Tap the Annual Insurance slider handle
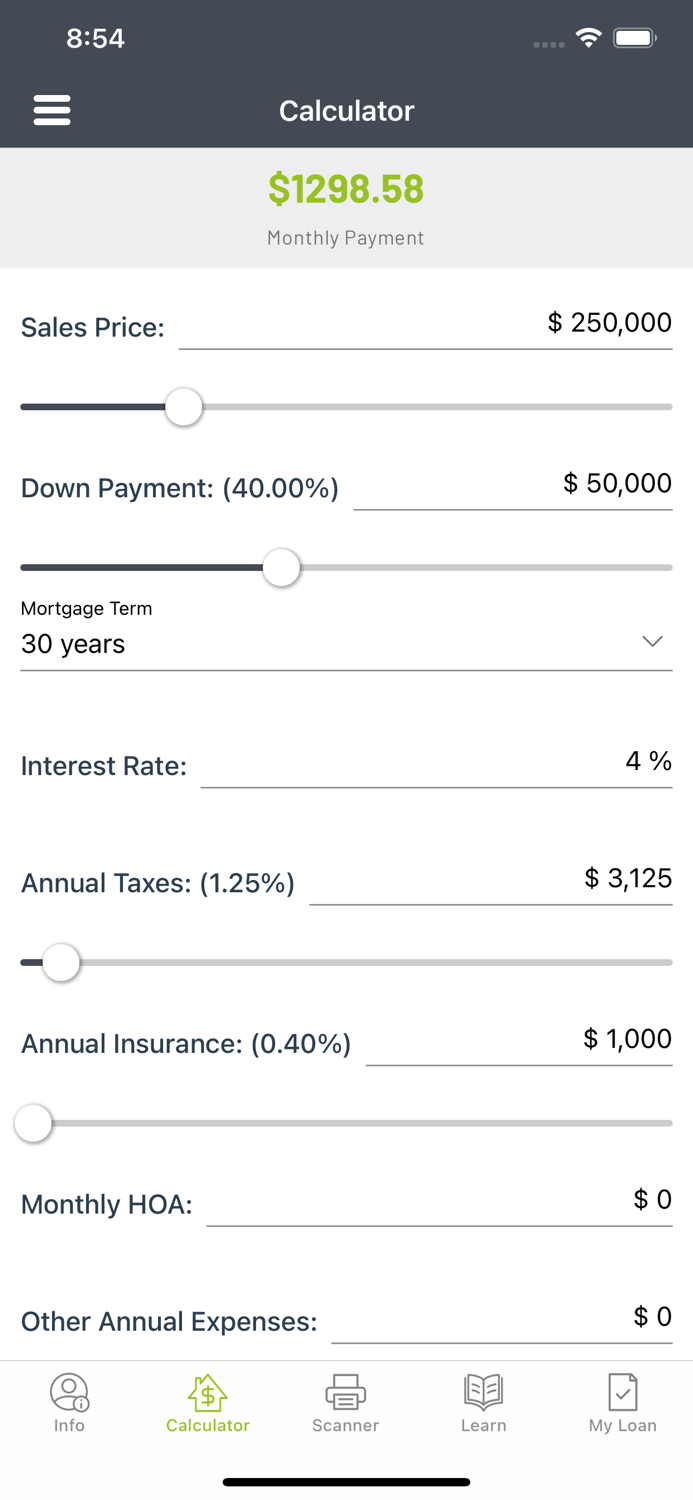 [33, 1123]
